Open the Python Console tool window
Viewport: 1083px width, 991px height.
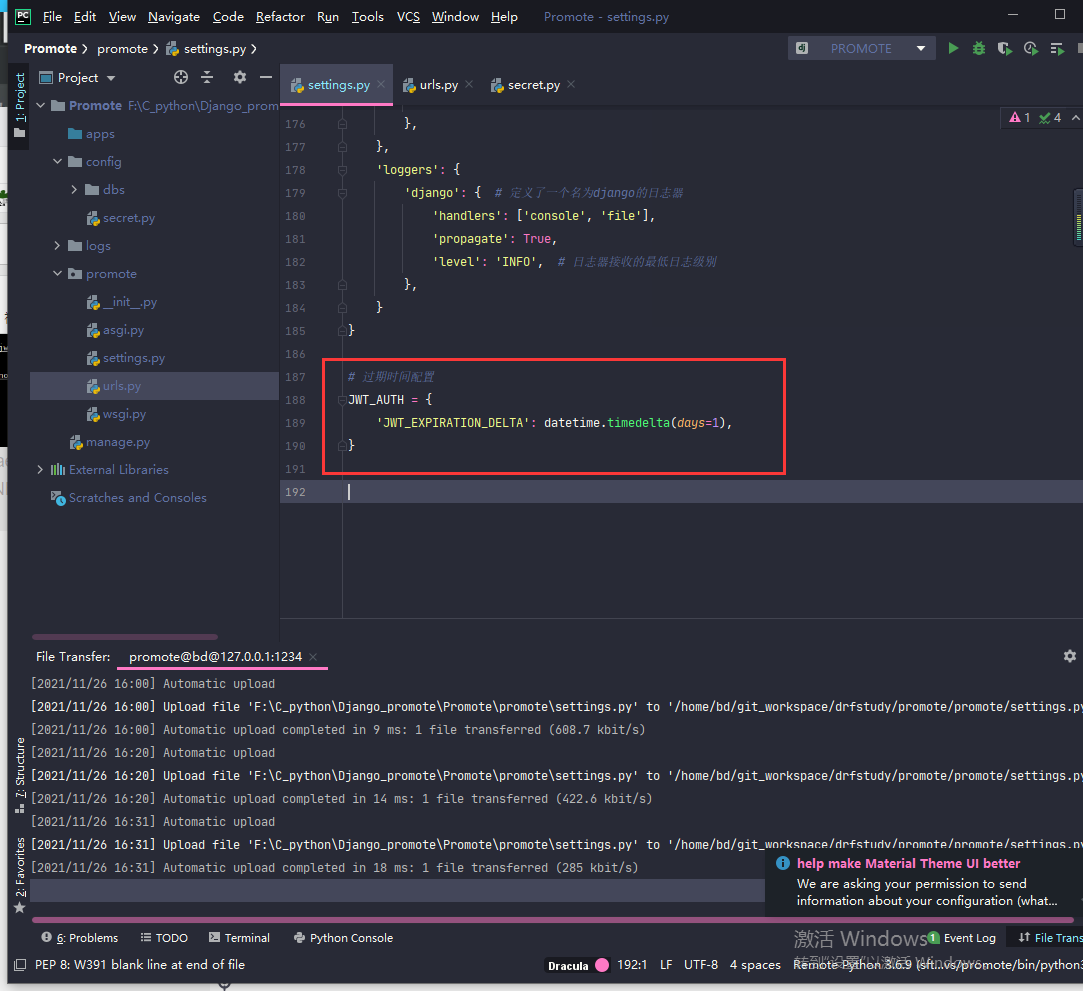[x=343, y=938]
